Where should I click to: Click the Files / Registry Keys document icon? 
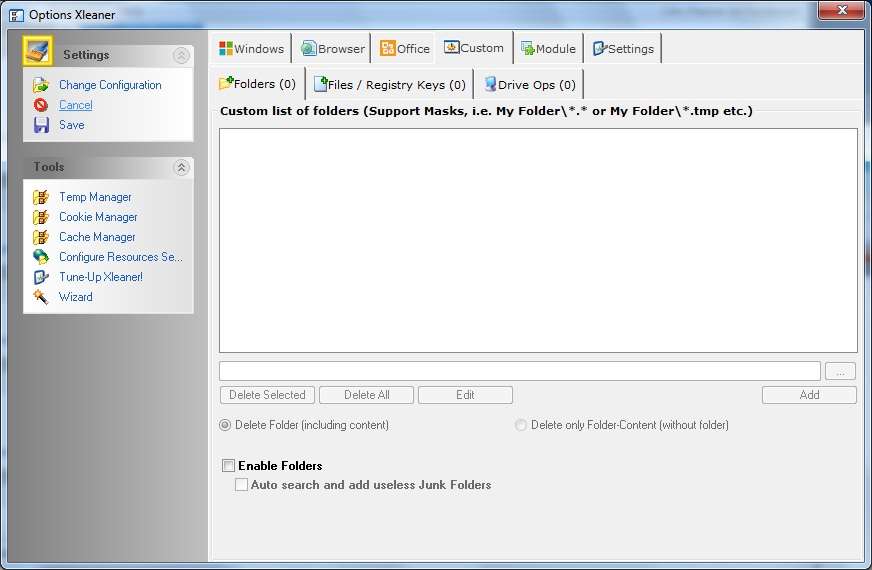320,84
